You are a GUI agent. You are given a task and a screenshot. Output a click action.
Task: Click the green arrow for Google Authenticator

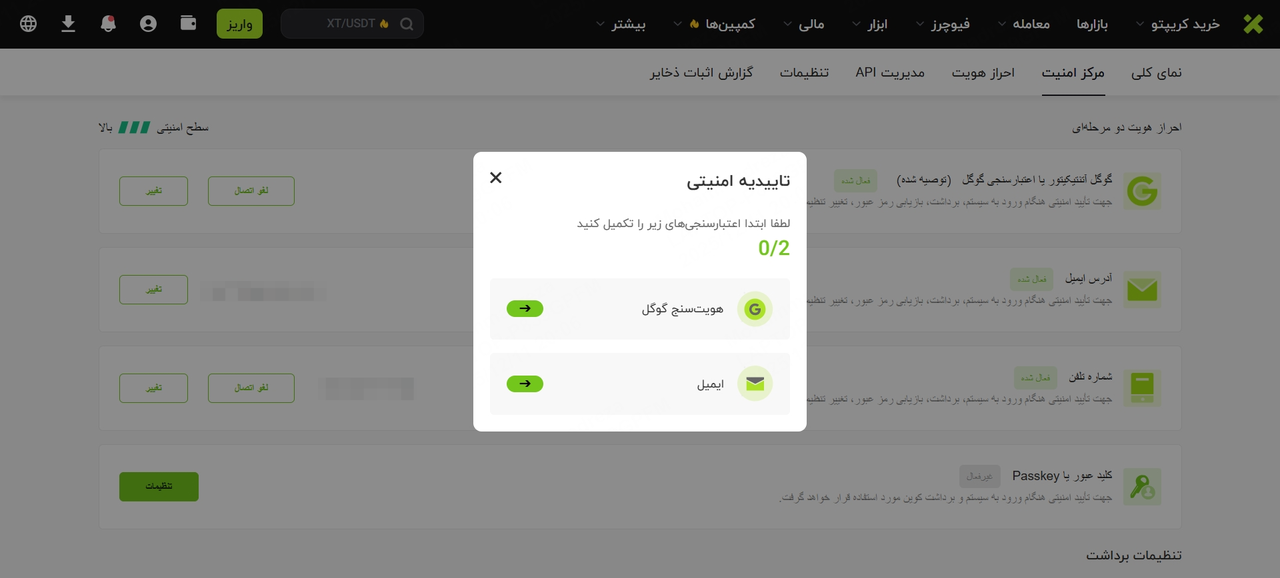(525, 309)
